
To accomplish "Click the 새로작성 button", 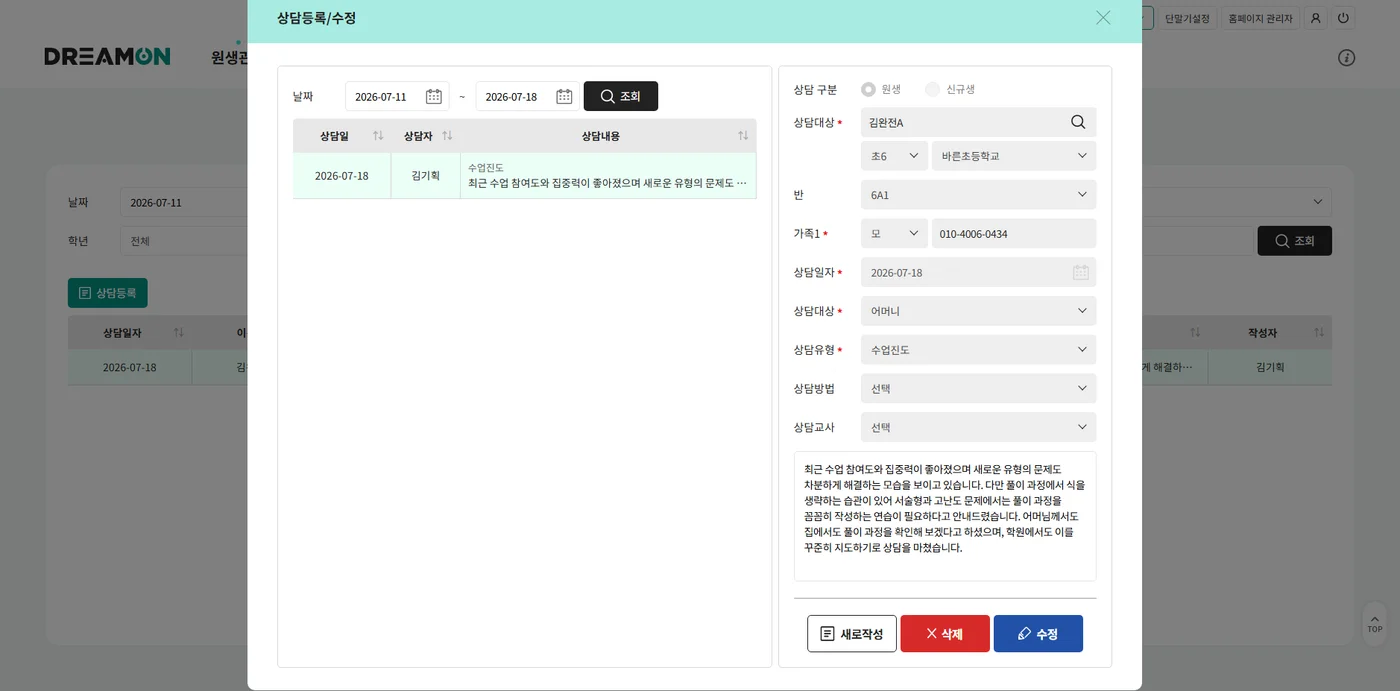I will tap(852, 634).
